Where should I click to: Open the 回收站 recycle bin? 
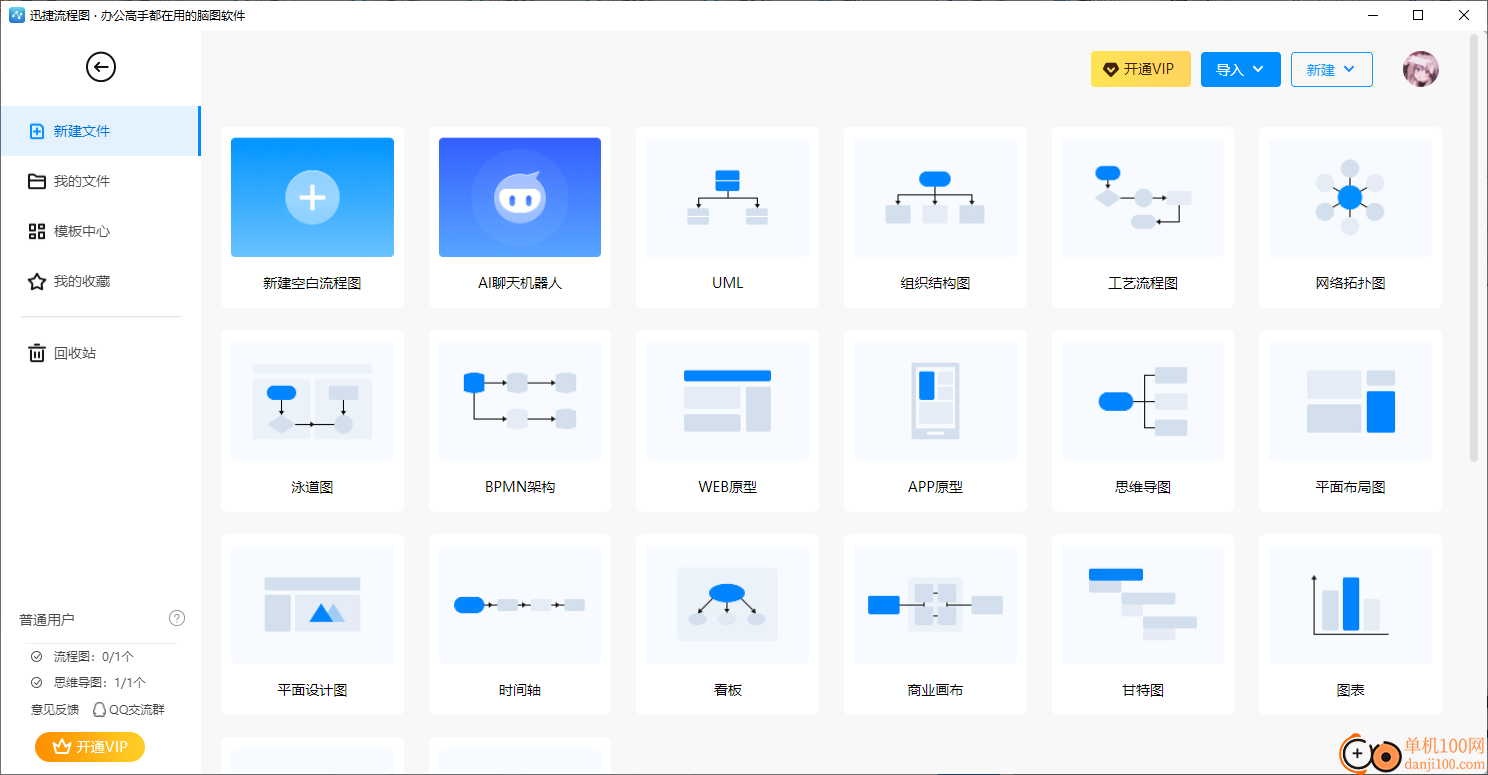point(100,353)
